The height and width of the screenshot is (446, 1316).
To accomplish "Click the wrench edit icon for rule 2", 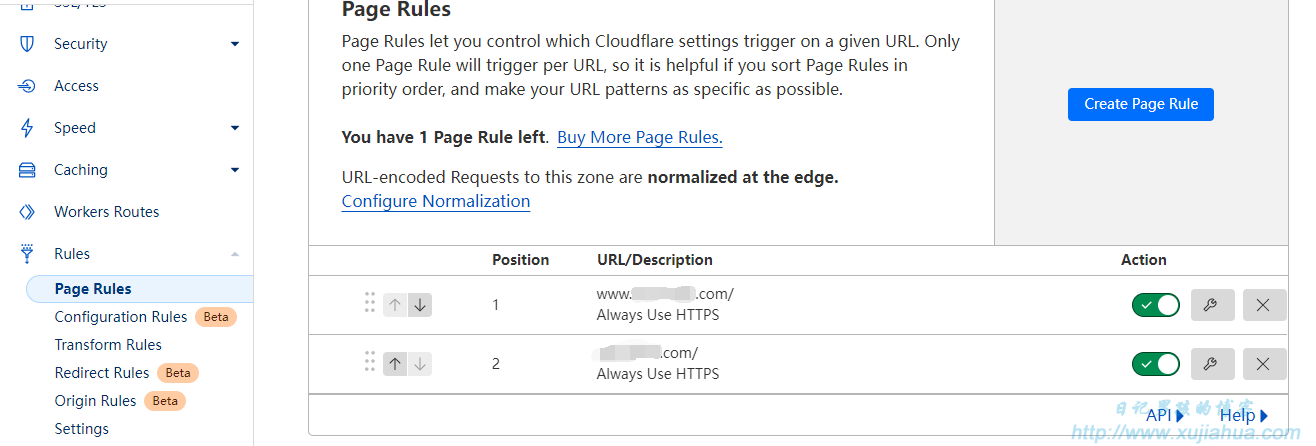I will point(1212,364).
